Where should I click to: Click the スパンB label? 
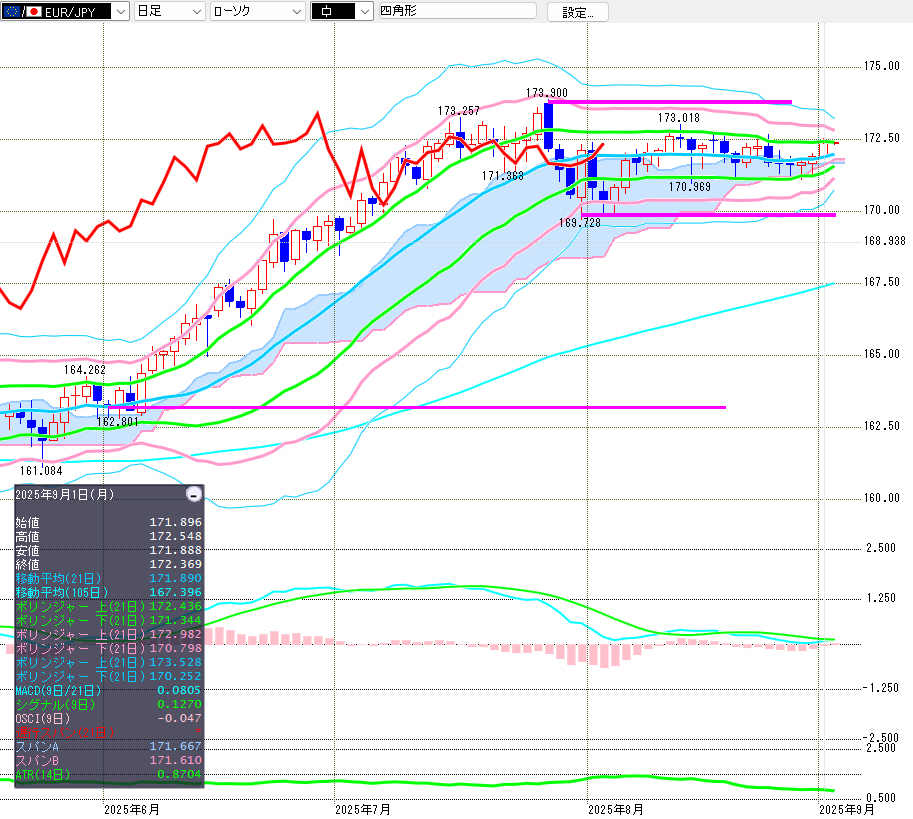click(x=37, y=760)
